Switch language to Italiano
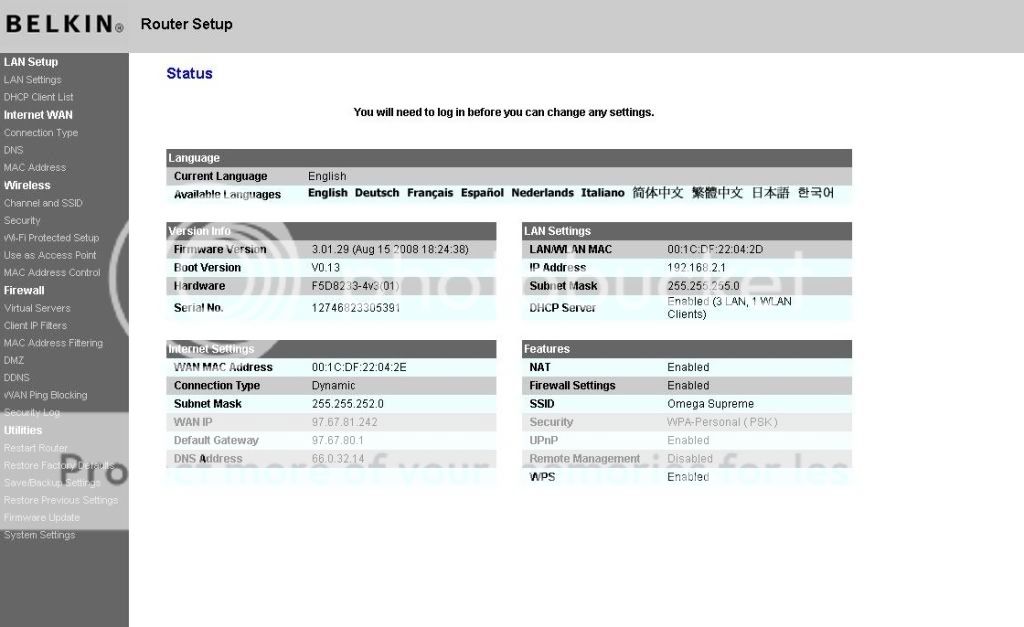 pyautogui.click(x=603, y=193)
